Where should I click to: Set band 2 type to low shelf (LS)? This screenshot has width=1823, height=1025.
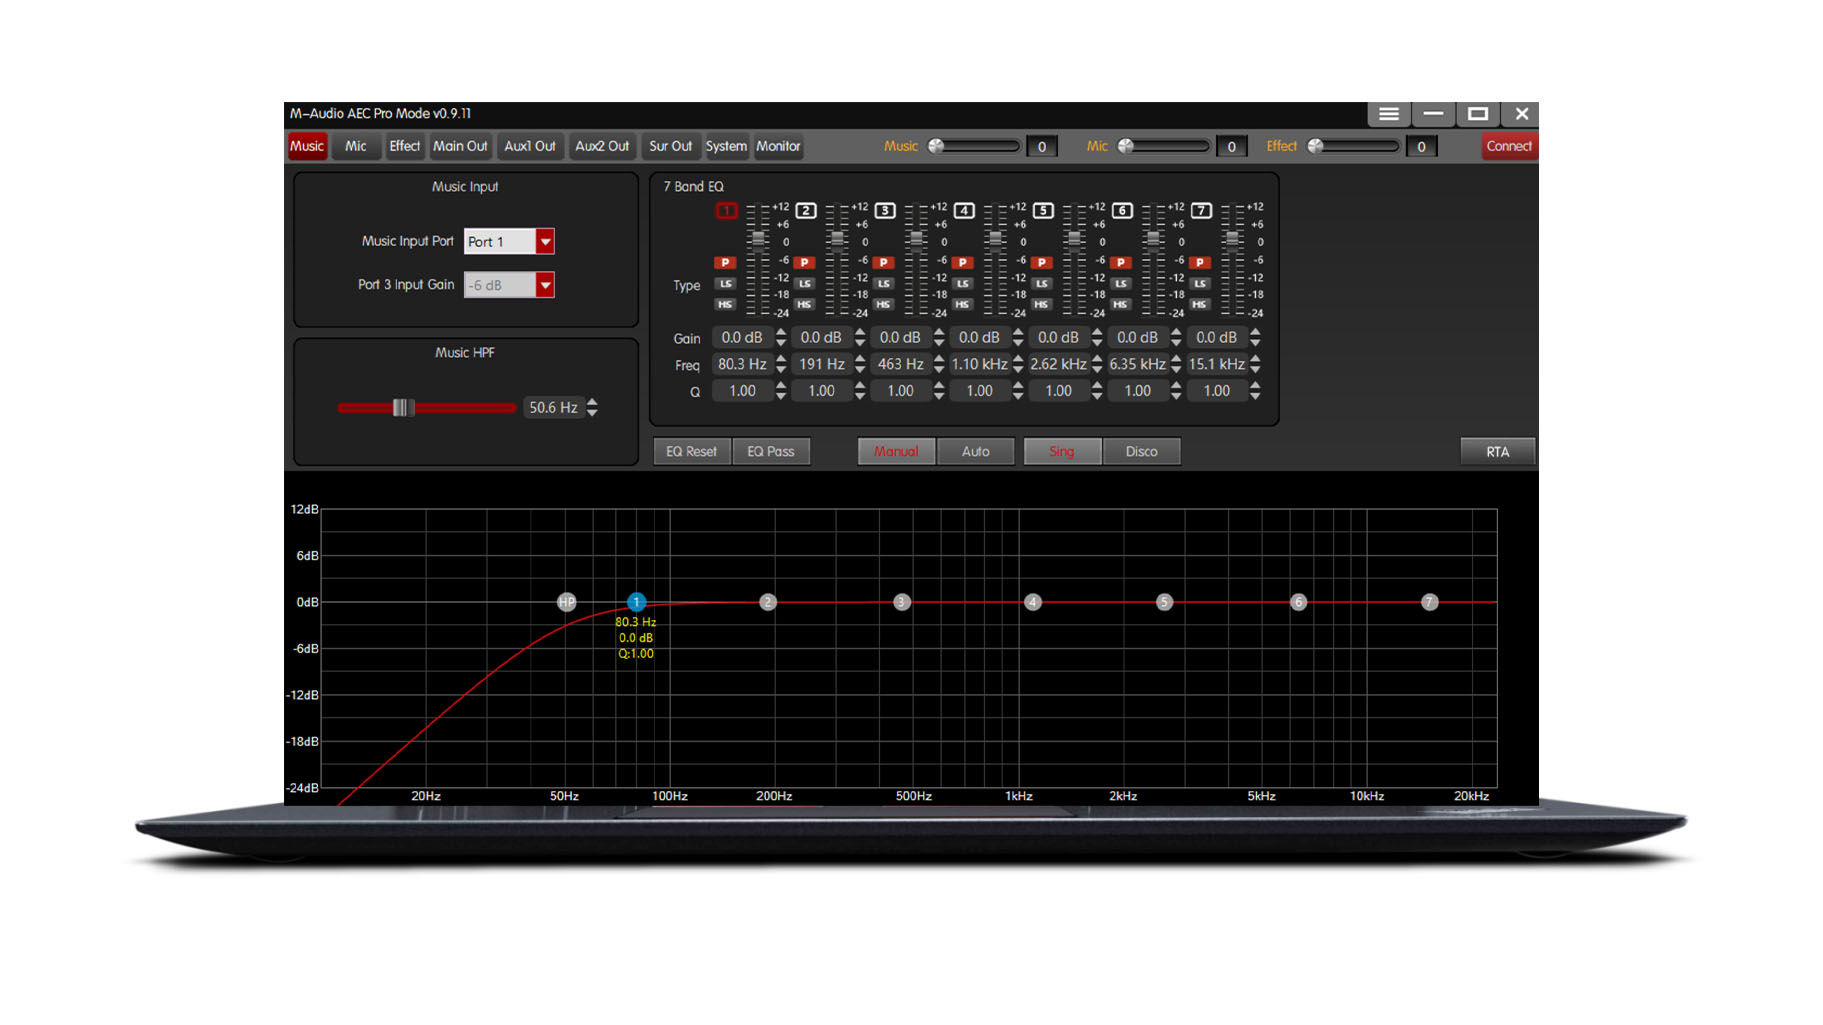[x=805, y=284]
